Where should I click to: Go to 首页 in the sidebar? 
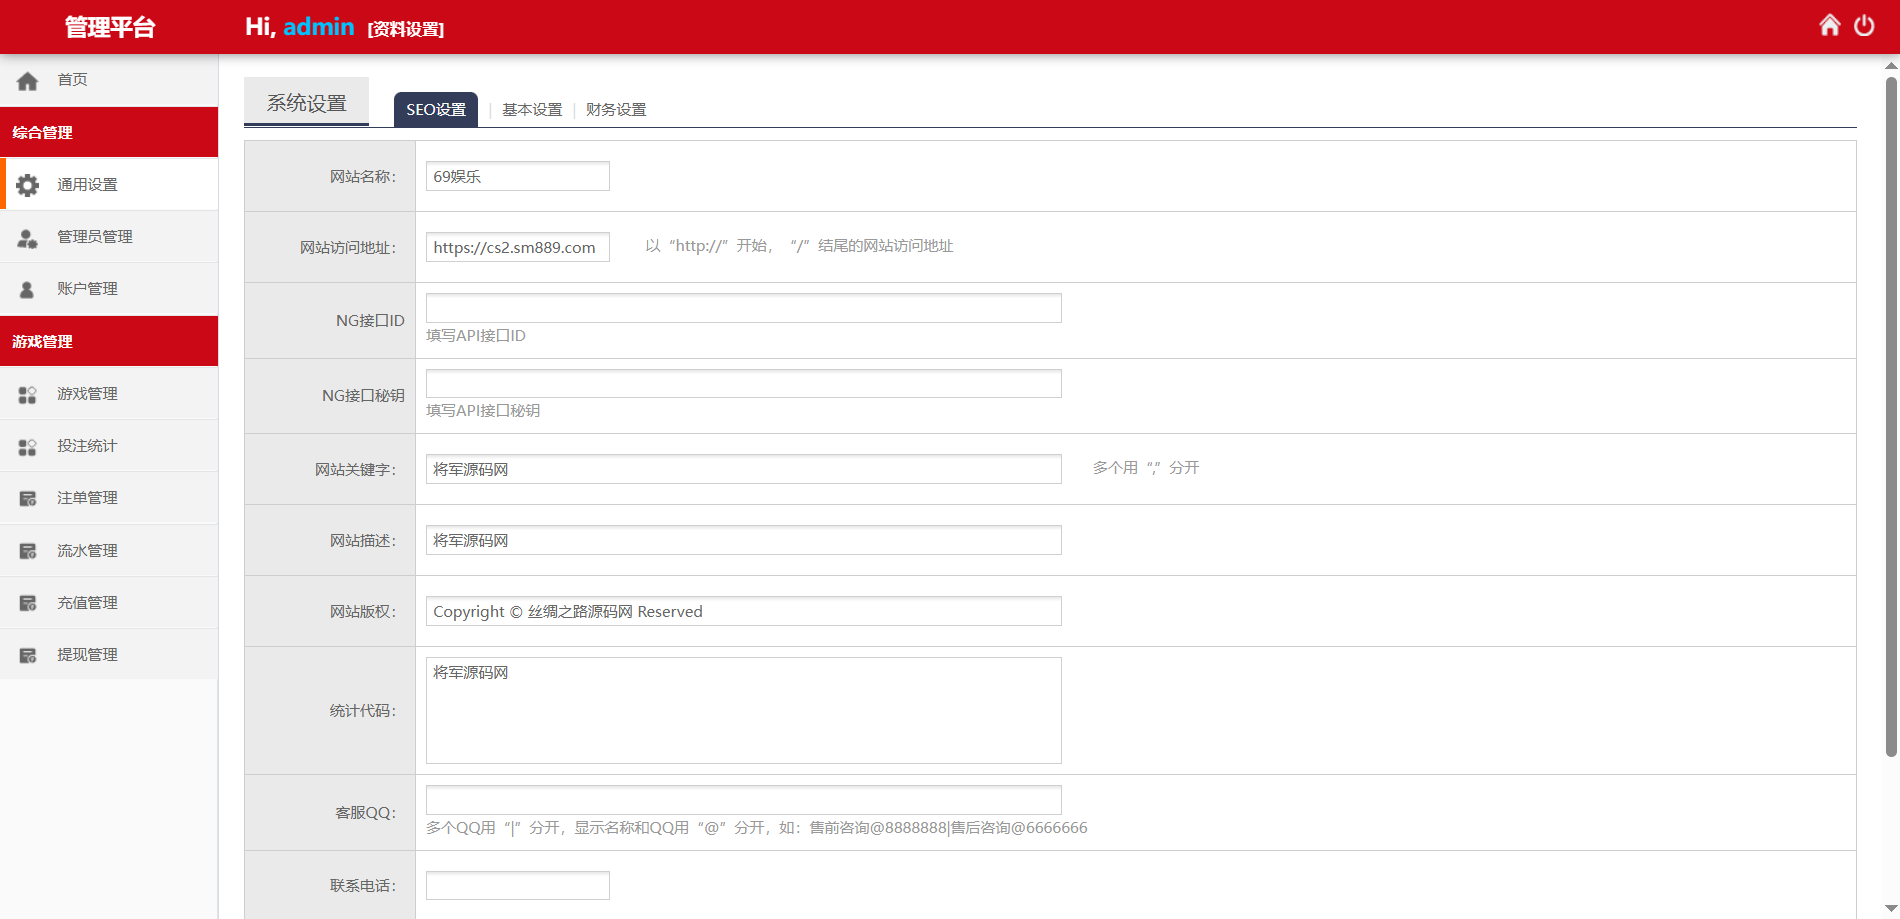72,80
